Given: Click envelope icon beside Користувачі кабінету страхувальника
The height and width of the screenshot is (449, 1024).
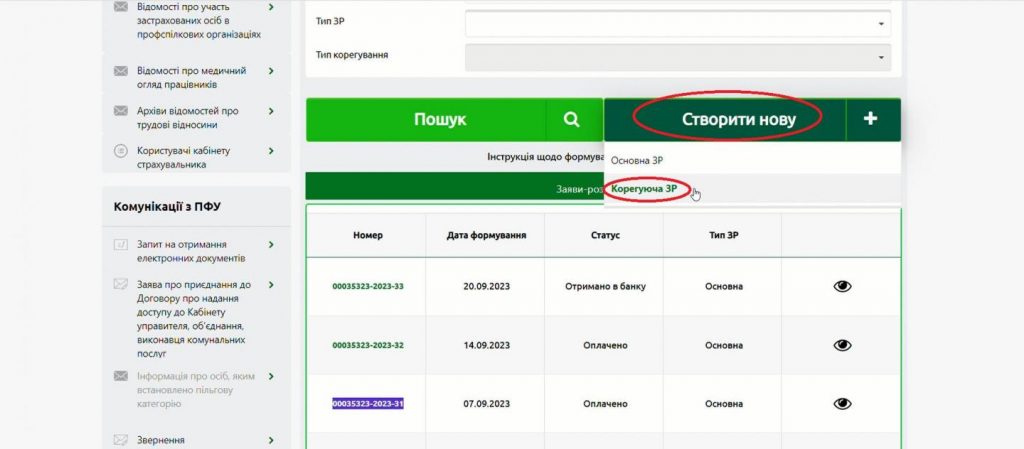Looking at the screenshot, I should click(121, 151).
